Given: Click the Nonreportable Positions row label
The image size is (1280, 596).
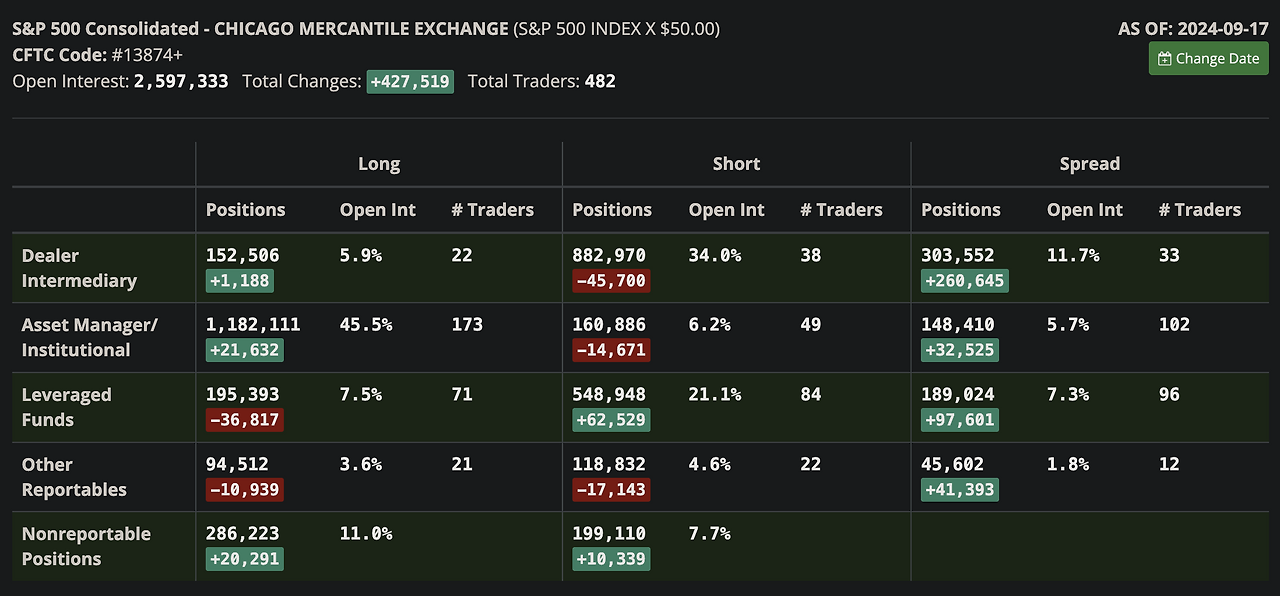Looking at the screenshot, I should [86, 546].
